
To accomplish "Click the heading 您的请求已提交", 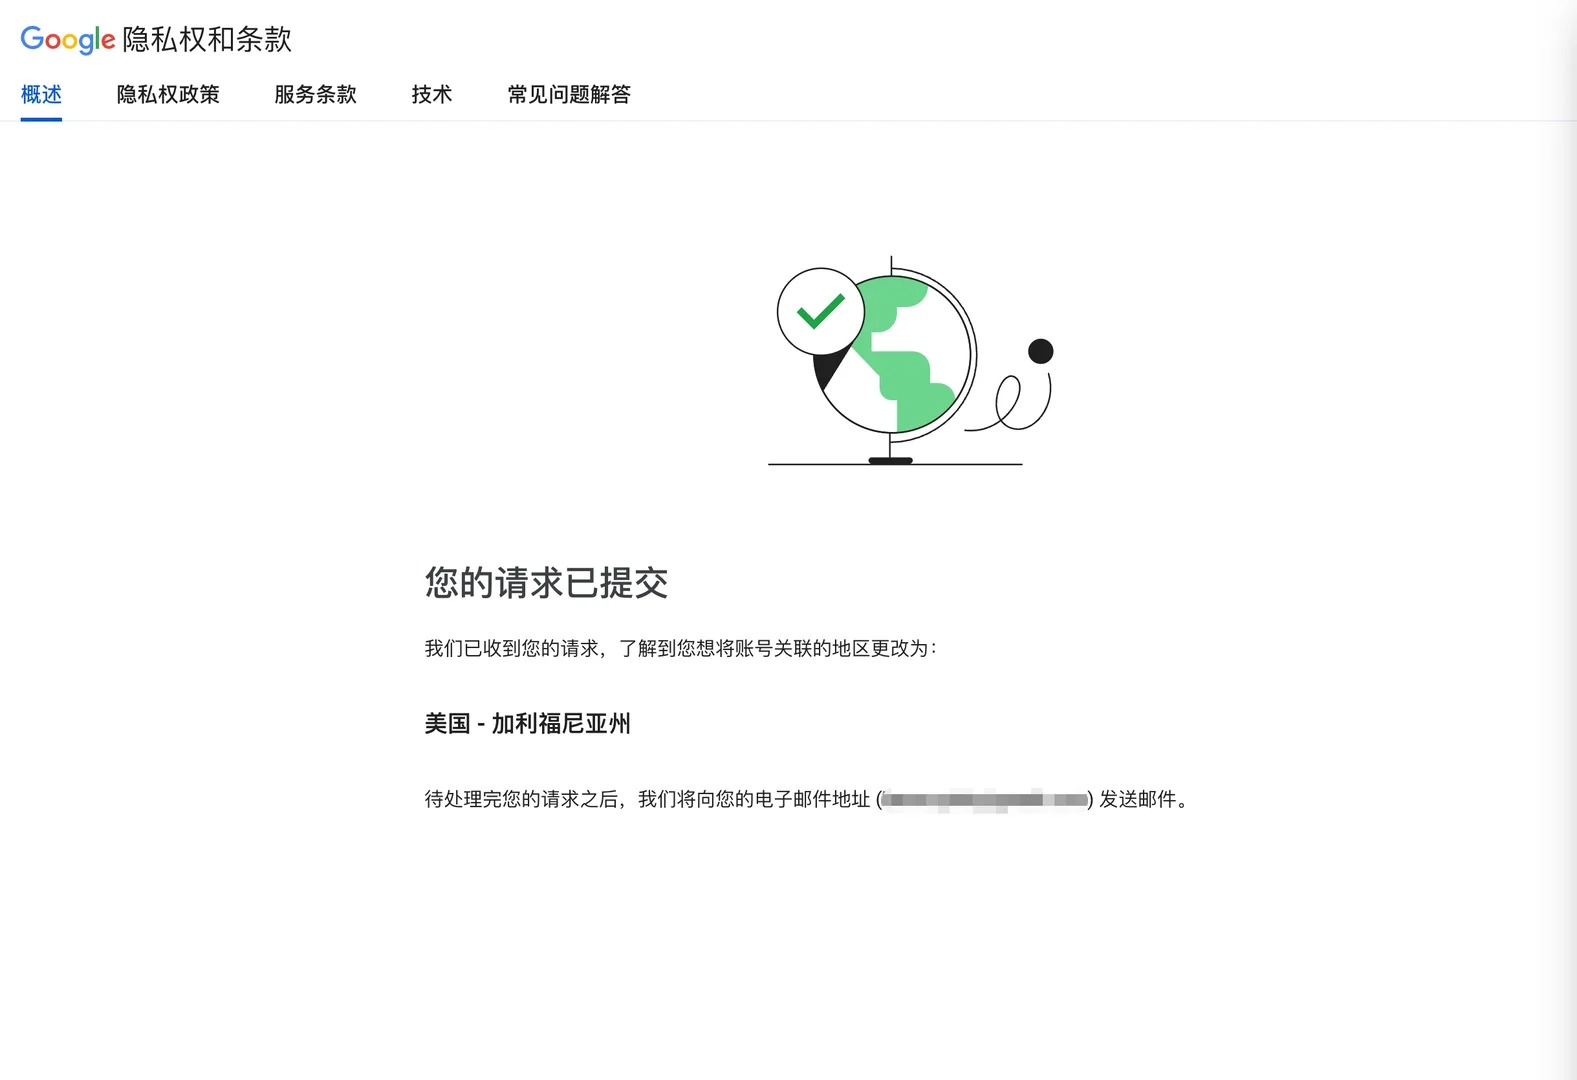I will click(546, 583).
